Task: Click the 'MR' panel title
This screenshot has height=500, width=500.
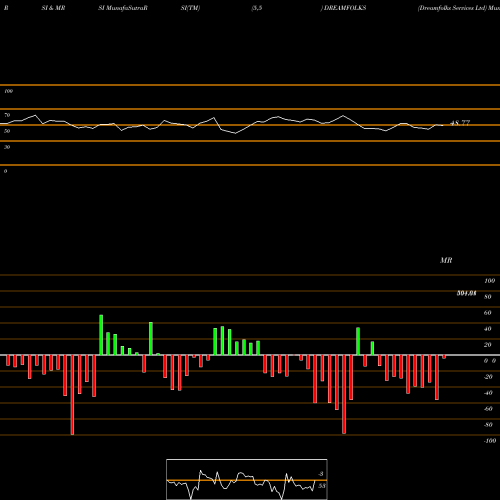Action: click(446, 260)
